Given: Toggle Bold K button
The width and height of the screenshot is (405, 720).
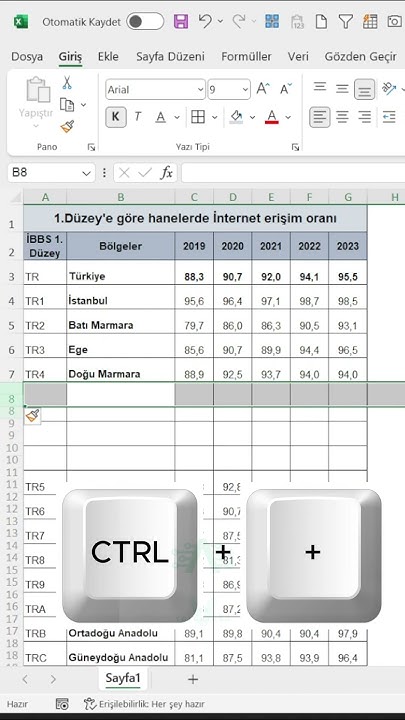Looking at the screenshot, I should pyautogui.click(x=116, y=117).
